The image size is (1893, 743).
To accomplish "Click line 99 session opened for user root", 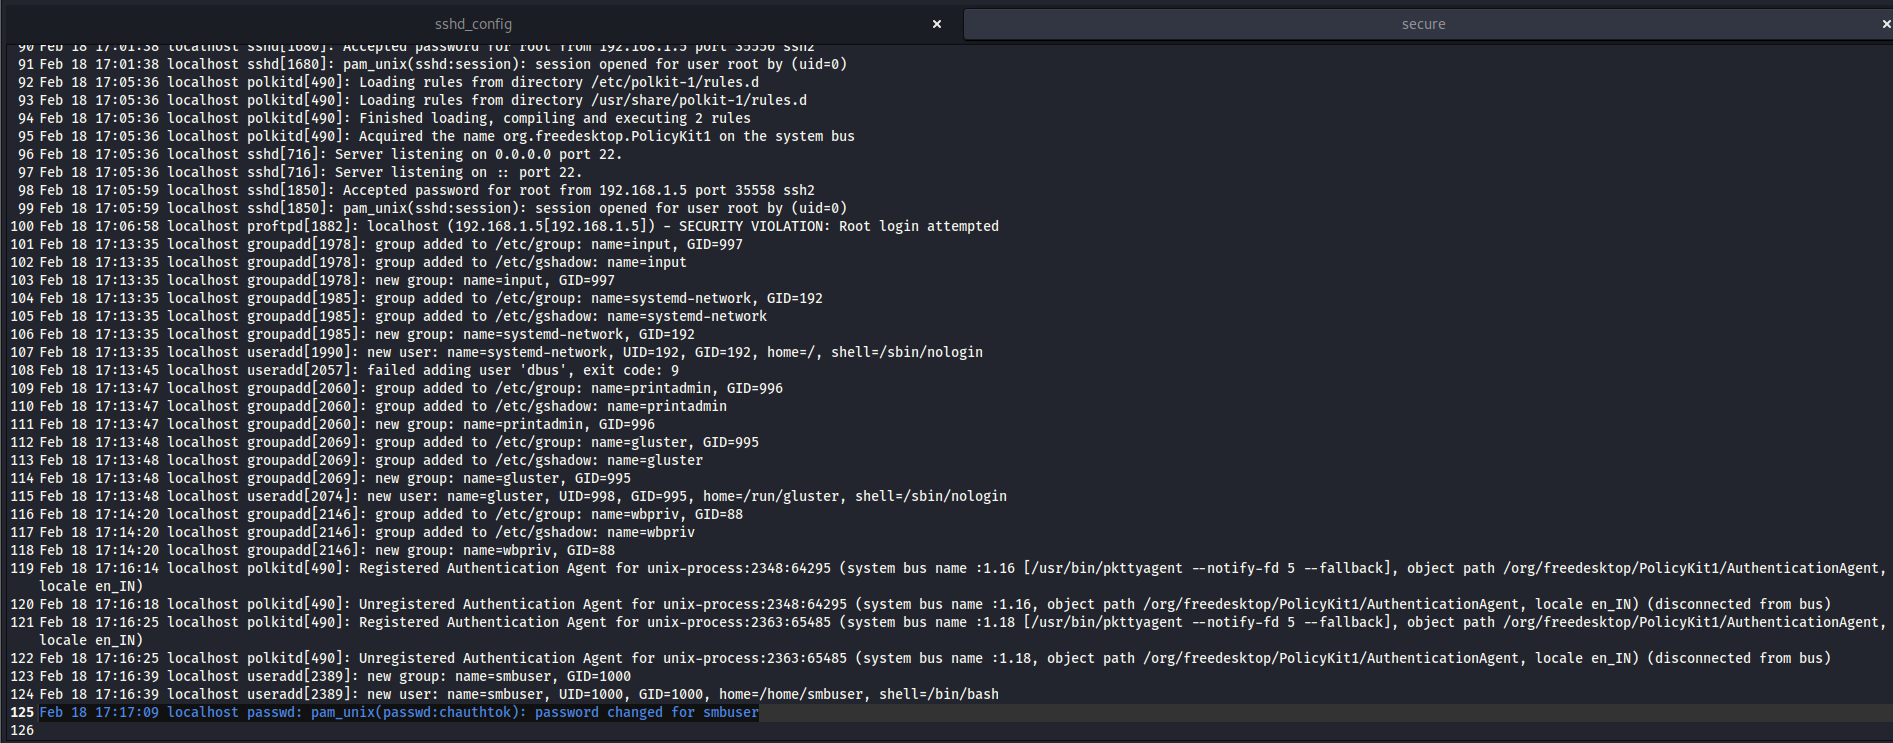I will [x=443, y=208].
